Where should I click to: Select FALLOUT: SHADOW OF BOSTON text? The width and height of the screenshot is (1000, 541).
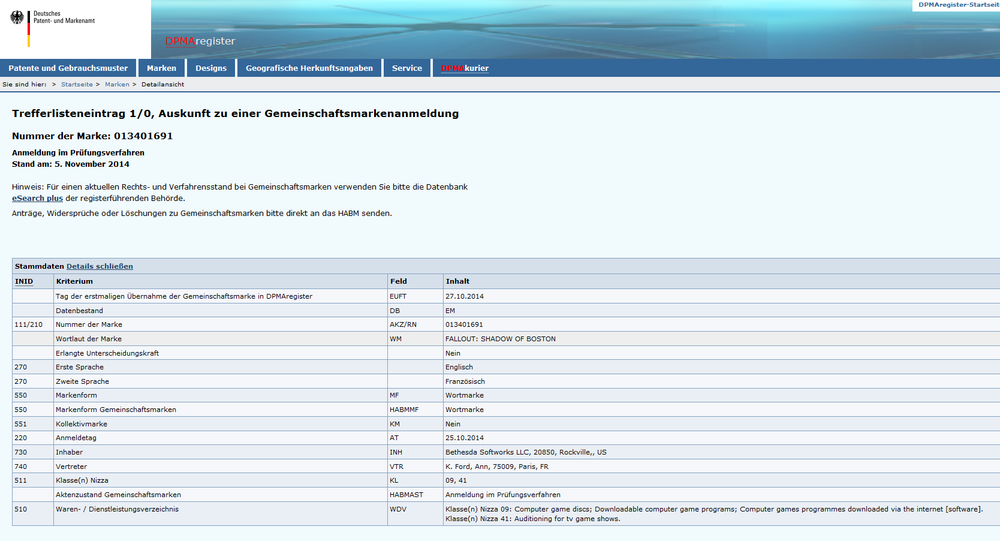[x=501, y=339]
